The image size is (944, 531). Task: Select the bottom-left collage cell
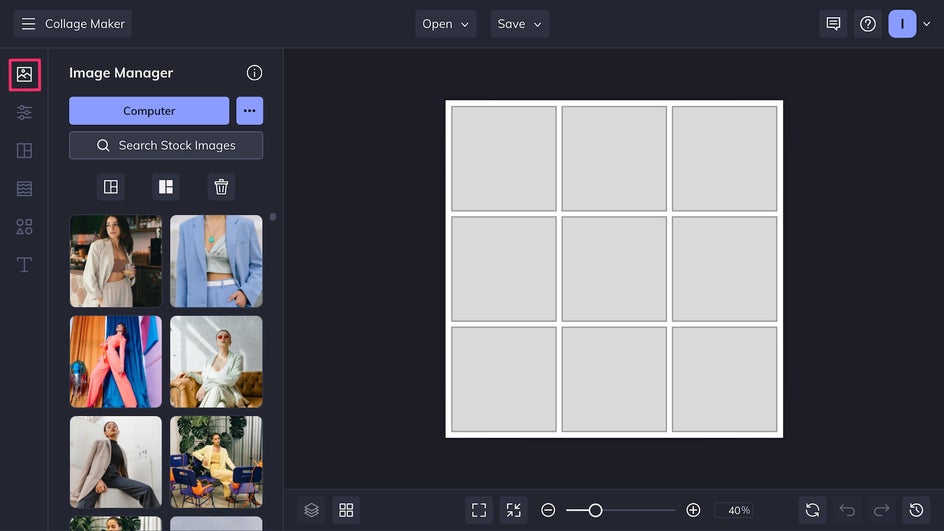coord(504,379)
